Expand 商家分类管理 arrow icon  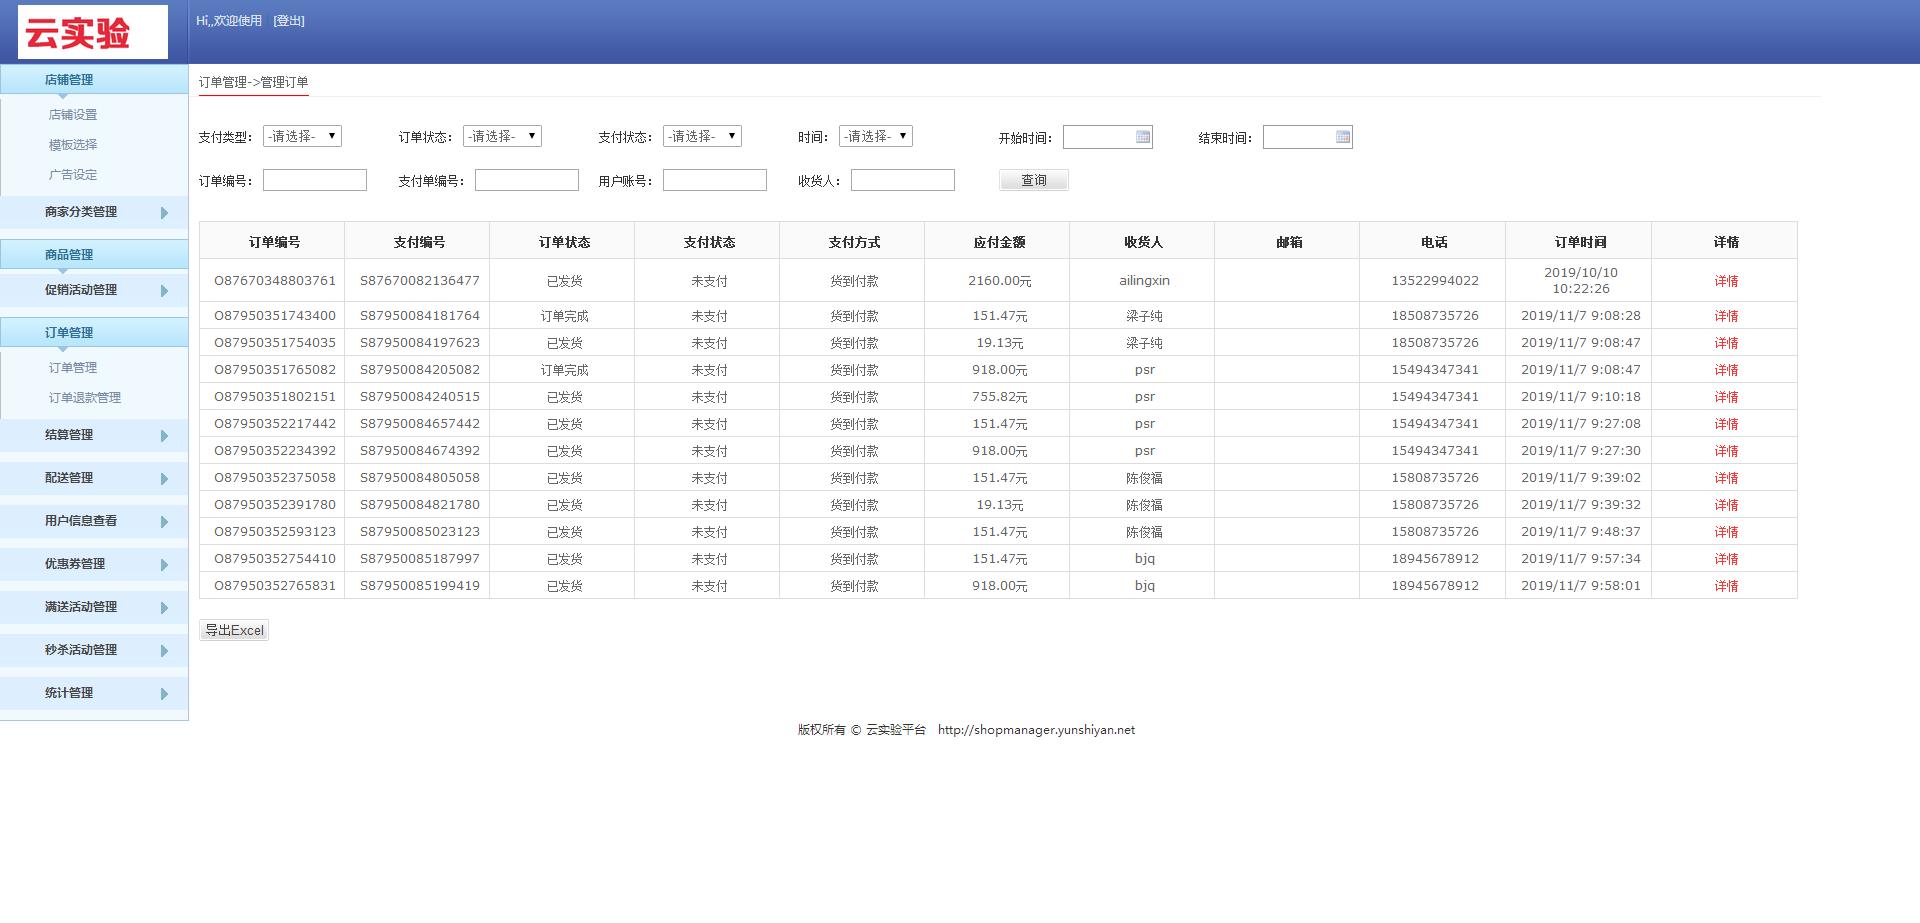click(x=164, y=213)
